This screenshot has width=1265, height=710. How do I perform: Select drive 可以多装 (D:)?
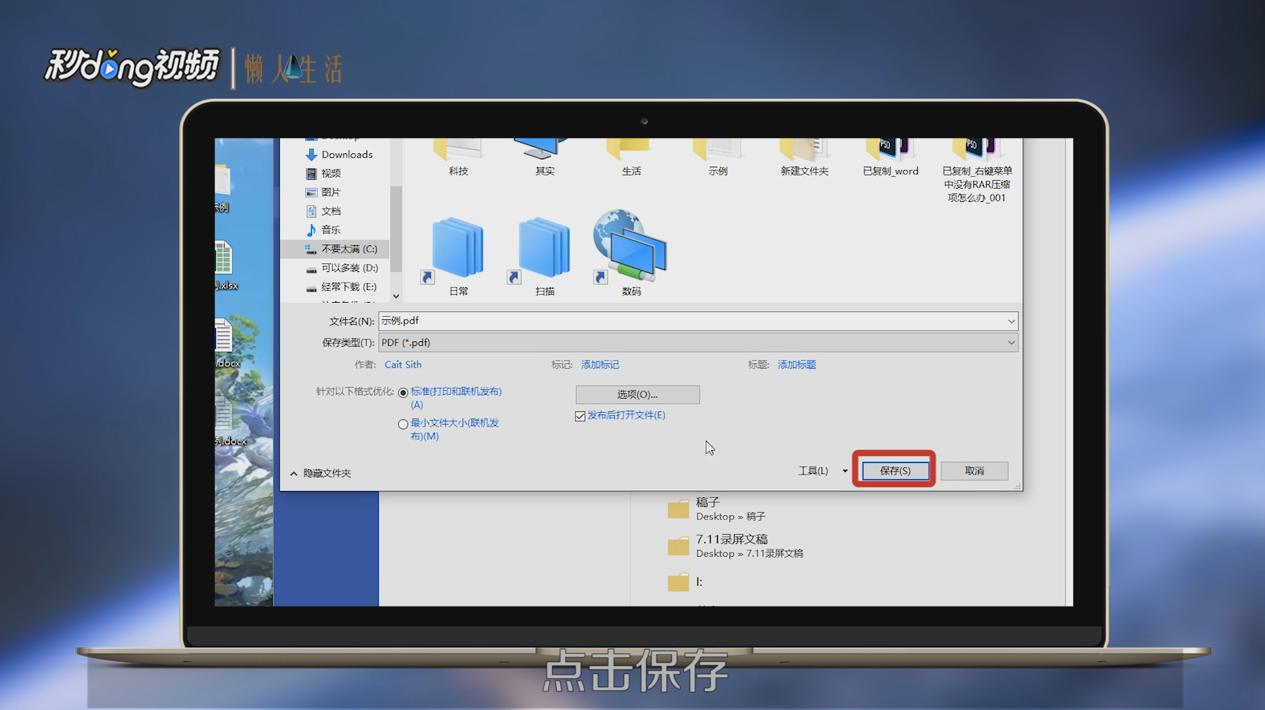(341, 268)
